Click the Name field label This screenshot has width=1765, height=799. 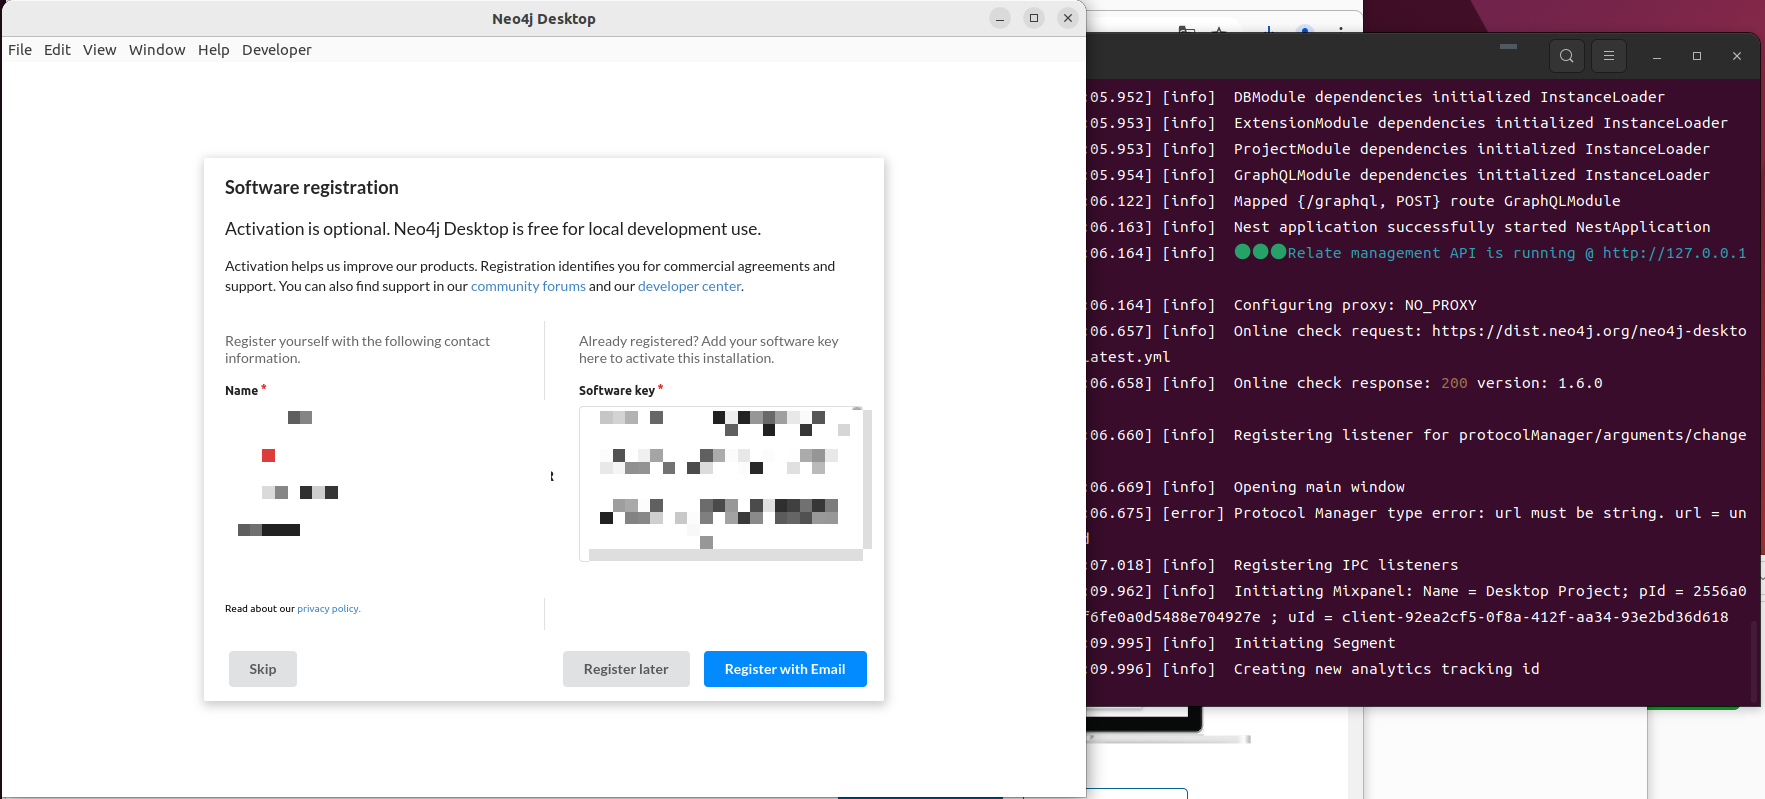tap(242, 391)
